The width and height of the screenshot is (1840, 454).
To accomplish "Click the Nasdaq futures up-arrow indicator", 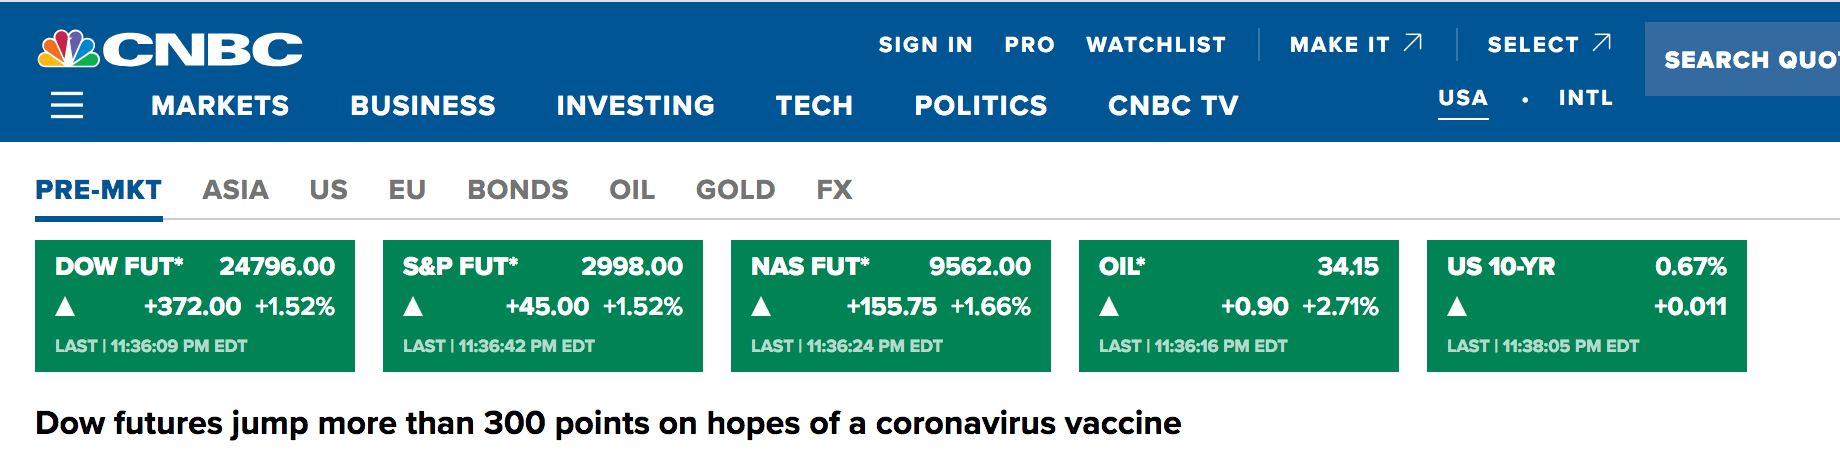I will (761, 307).
